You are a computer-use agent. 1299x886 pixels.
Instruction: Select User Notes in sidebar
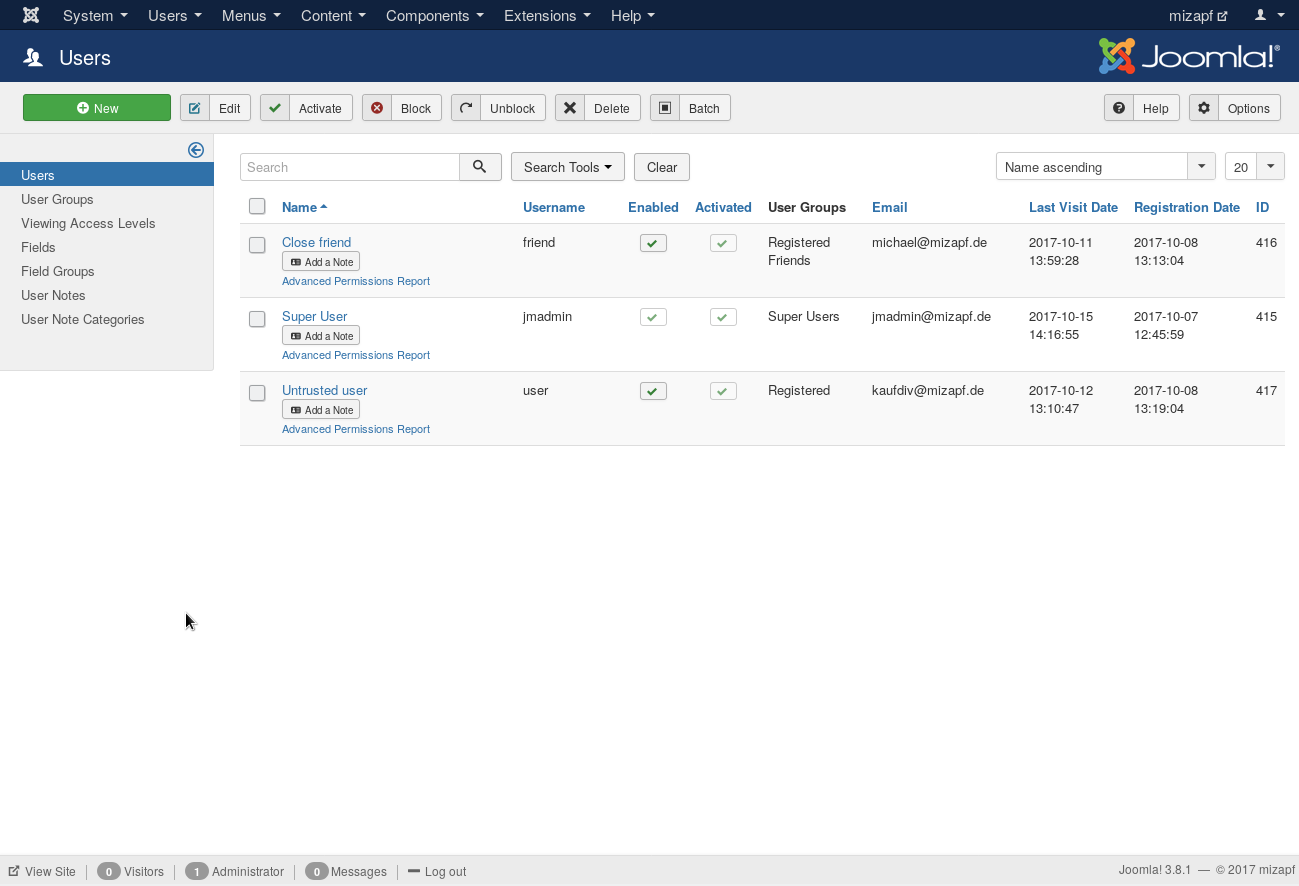pyautogui.click(x=53, y=295)
